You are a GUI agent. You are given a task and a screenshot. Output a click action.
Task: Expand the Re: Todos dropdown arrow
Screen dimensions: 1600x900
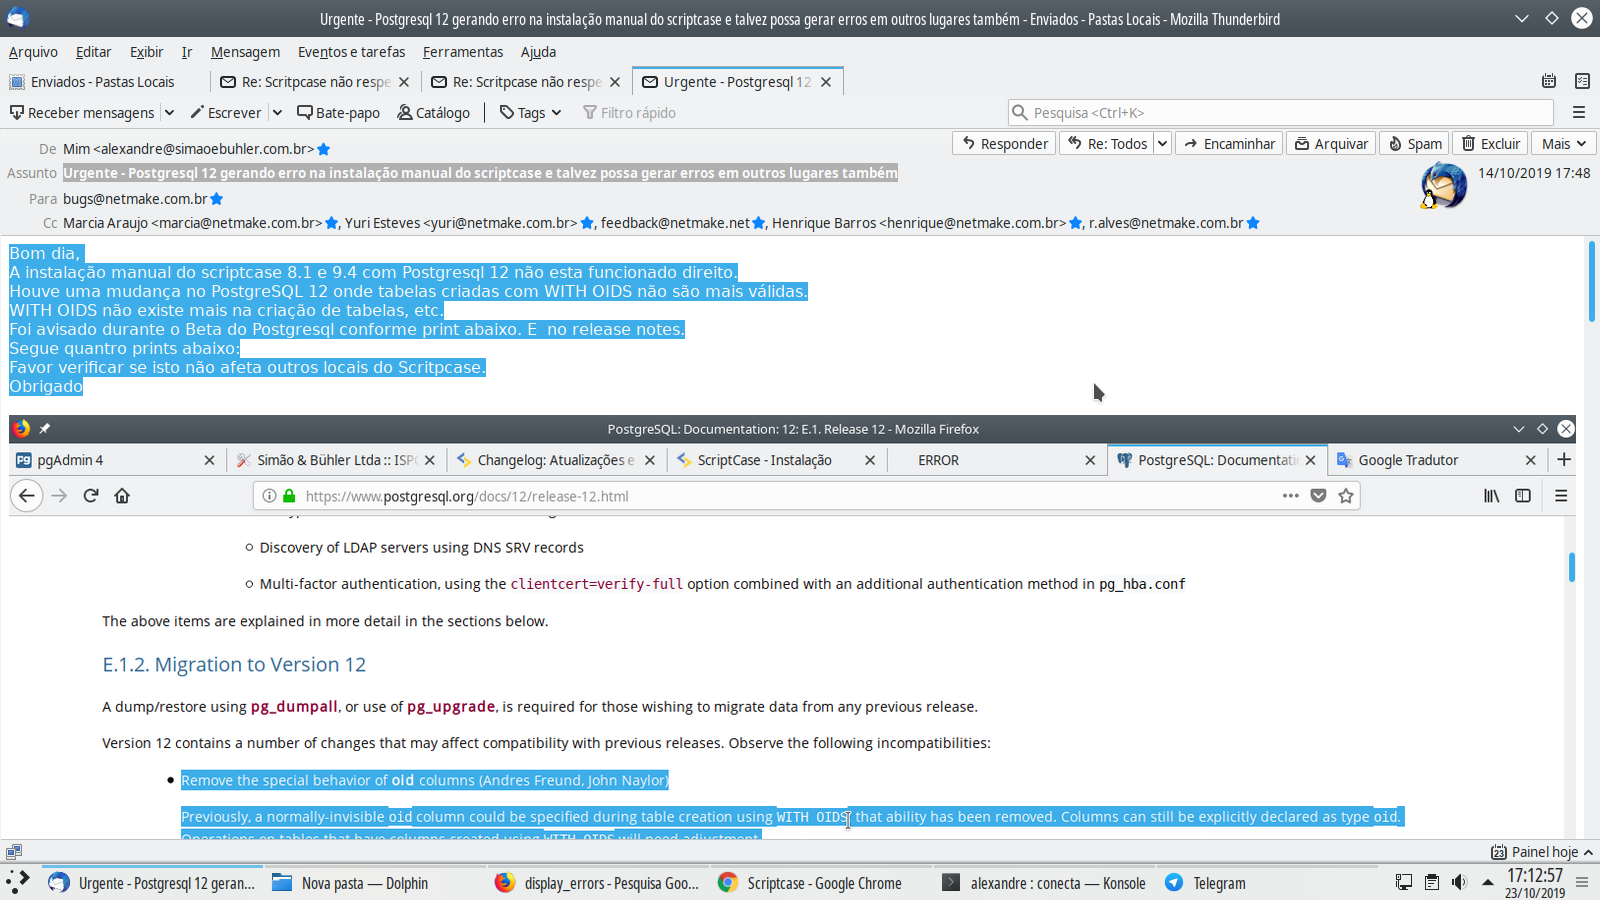pos(1162,144)
